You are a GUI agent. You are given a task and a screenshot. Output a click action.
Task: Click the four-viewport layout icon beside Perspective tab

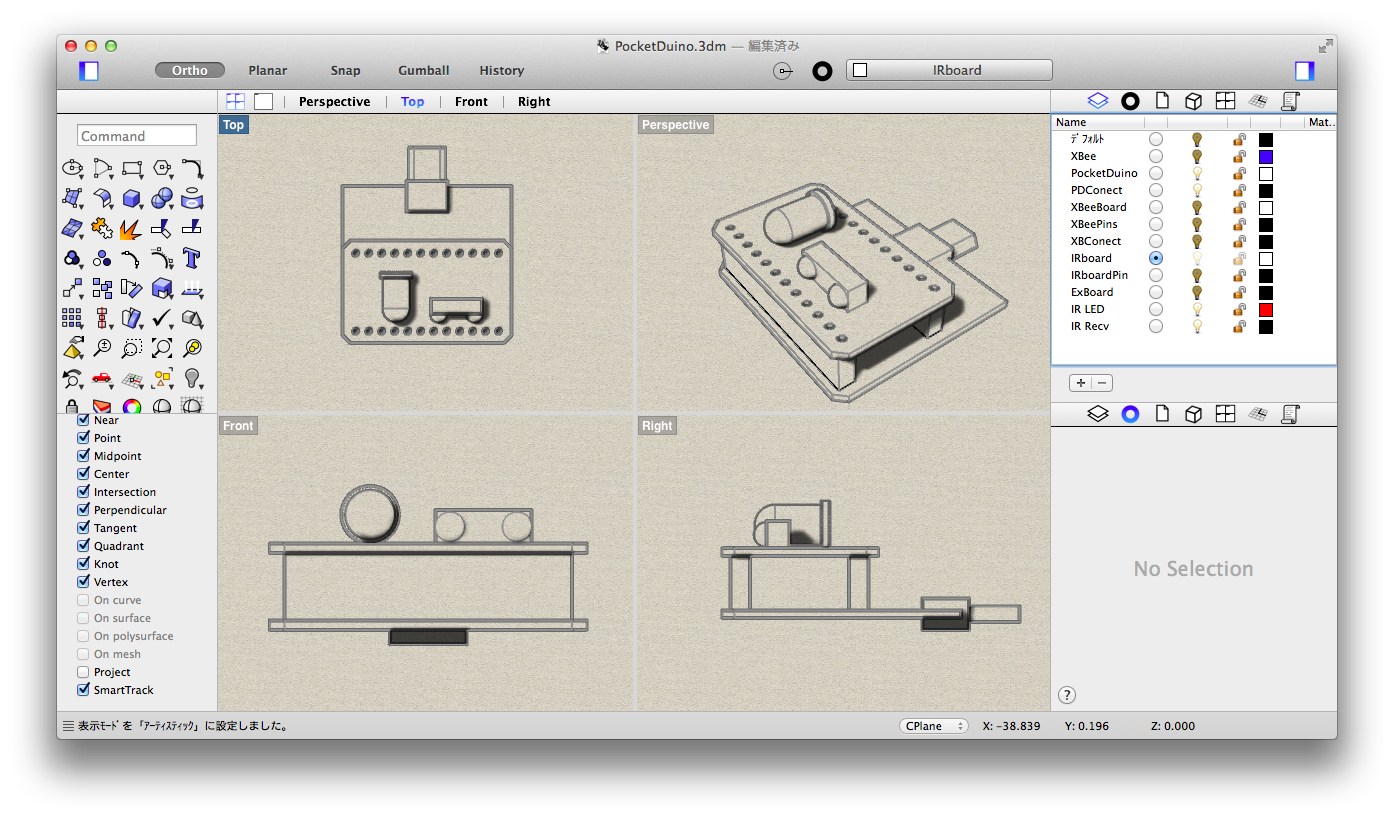tap(235, 101)
